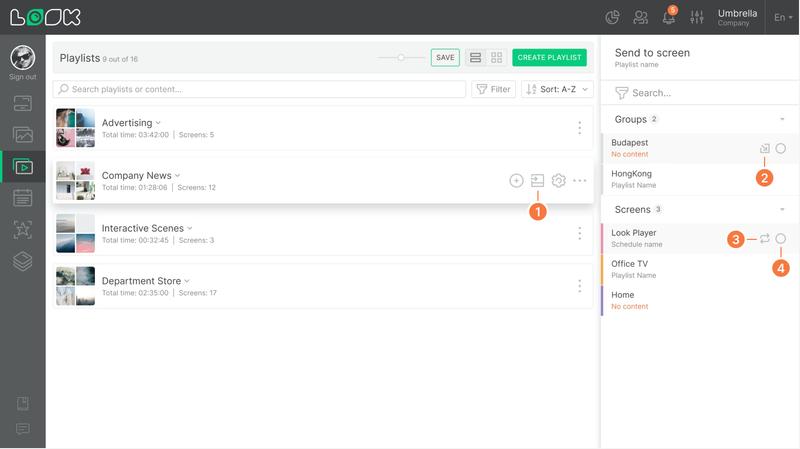The width and height of the screenshot is (800, 449).
Task: Add content to Company News playlist
Action: [516, 181]
